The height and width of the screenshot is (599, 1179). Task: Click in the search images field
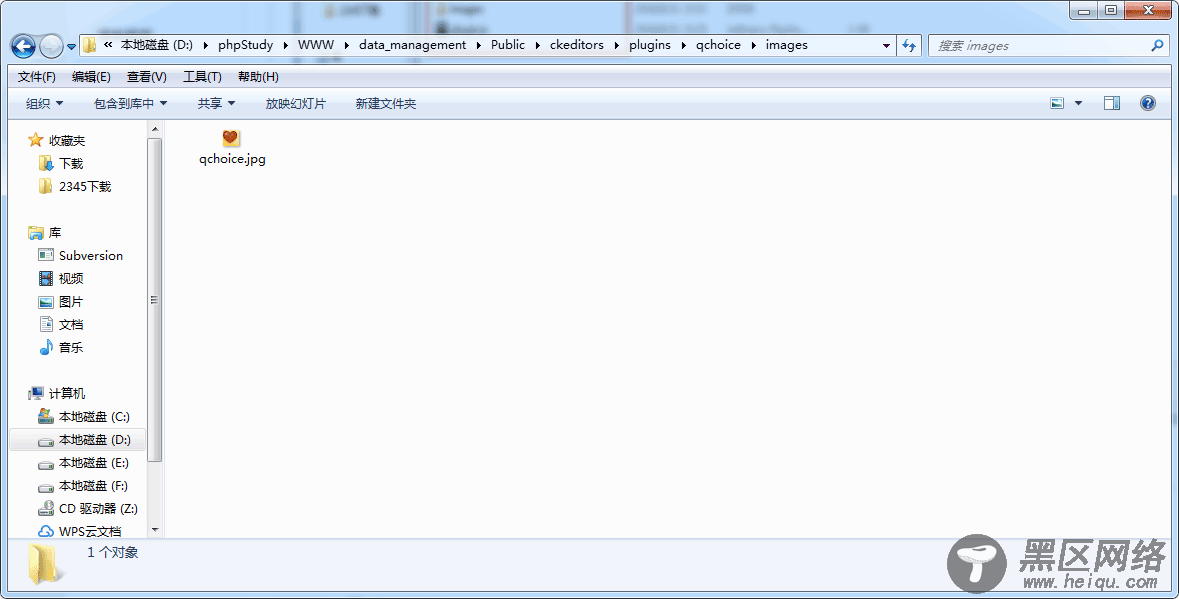click(1040, 46)
